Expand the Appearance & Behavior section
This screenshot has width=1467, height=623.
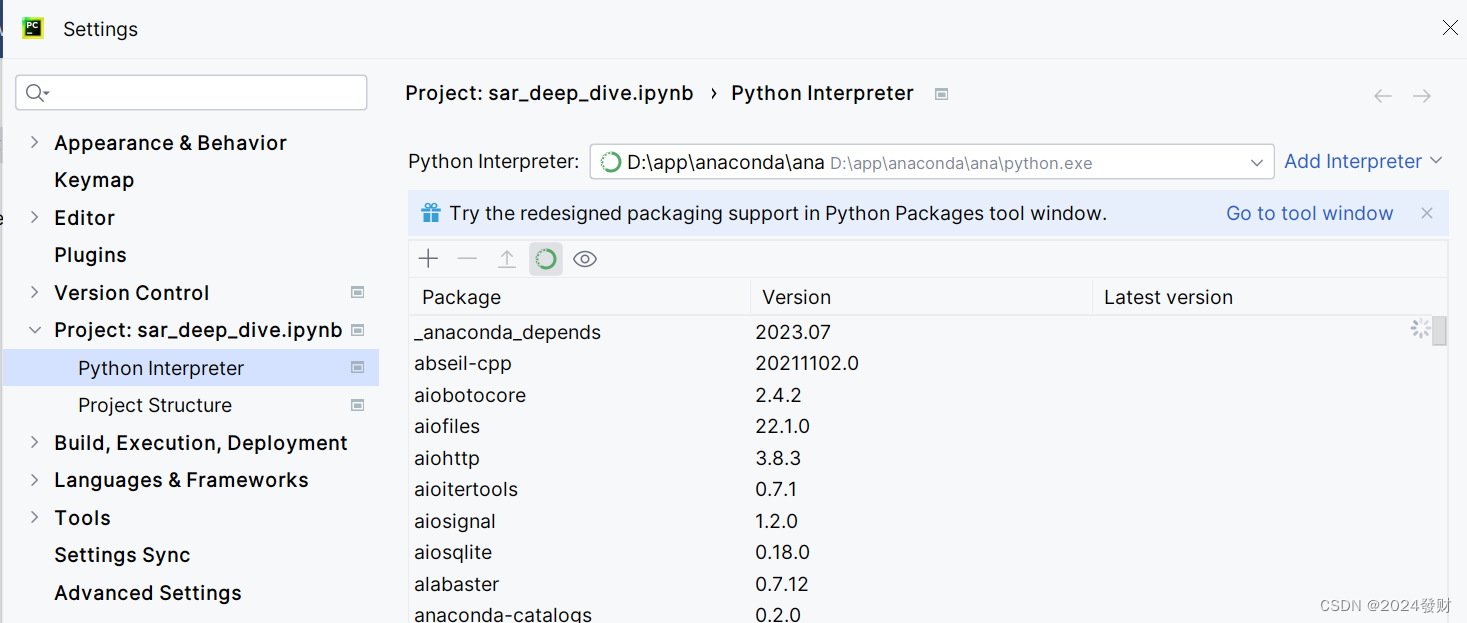35,143
